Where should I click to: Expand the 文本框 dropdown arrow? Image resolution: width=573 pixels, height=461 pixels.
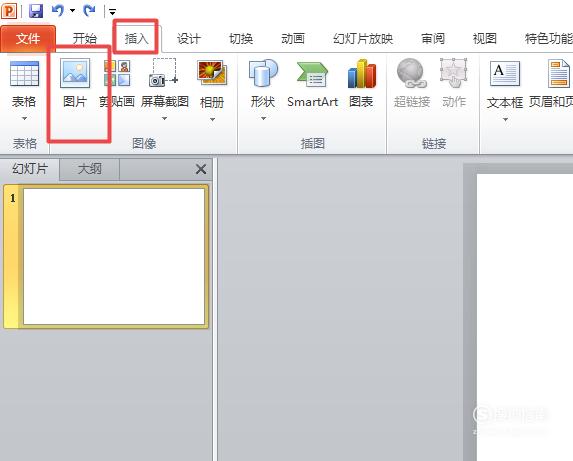[x=505, y=119]
